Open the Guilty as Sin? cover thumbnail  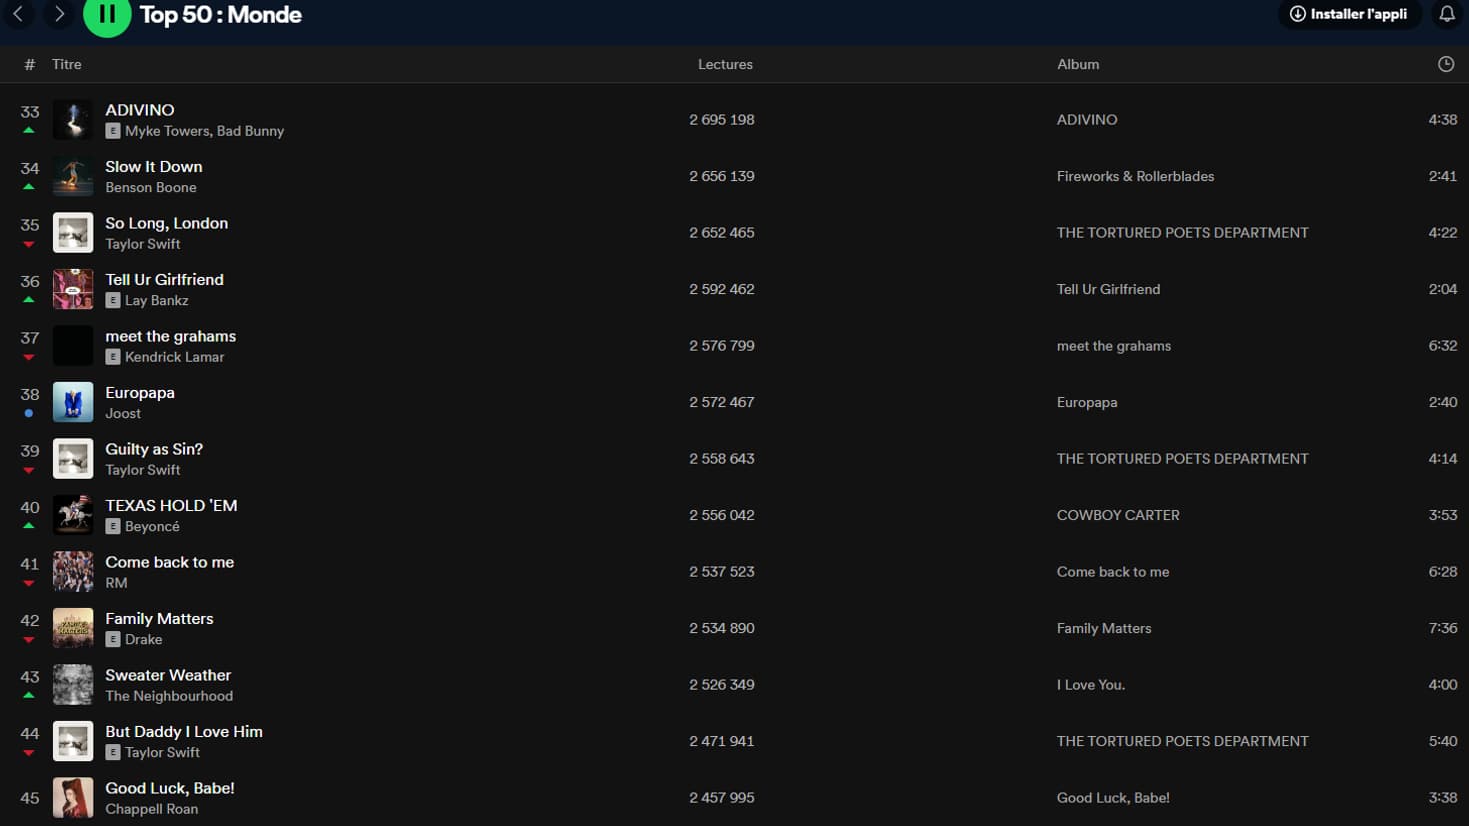[73, 459]
